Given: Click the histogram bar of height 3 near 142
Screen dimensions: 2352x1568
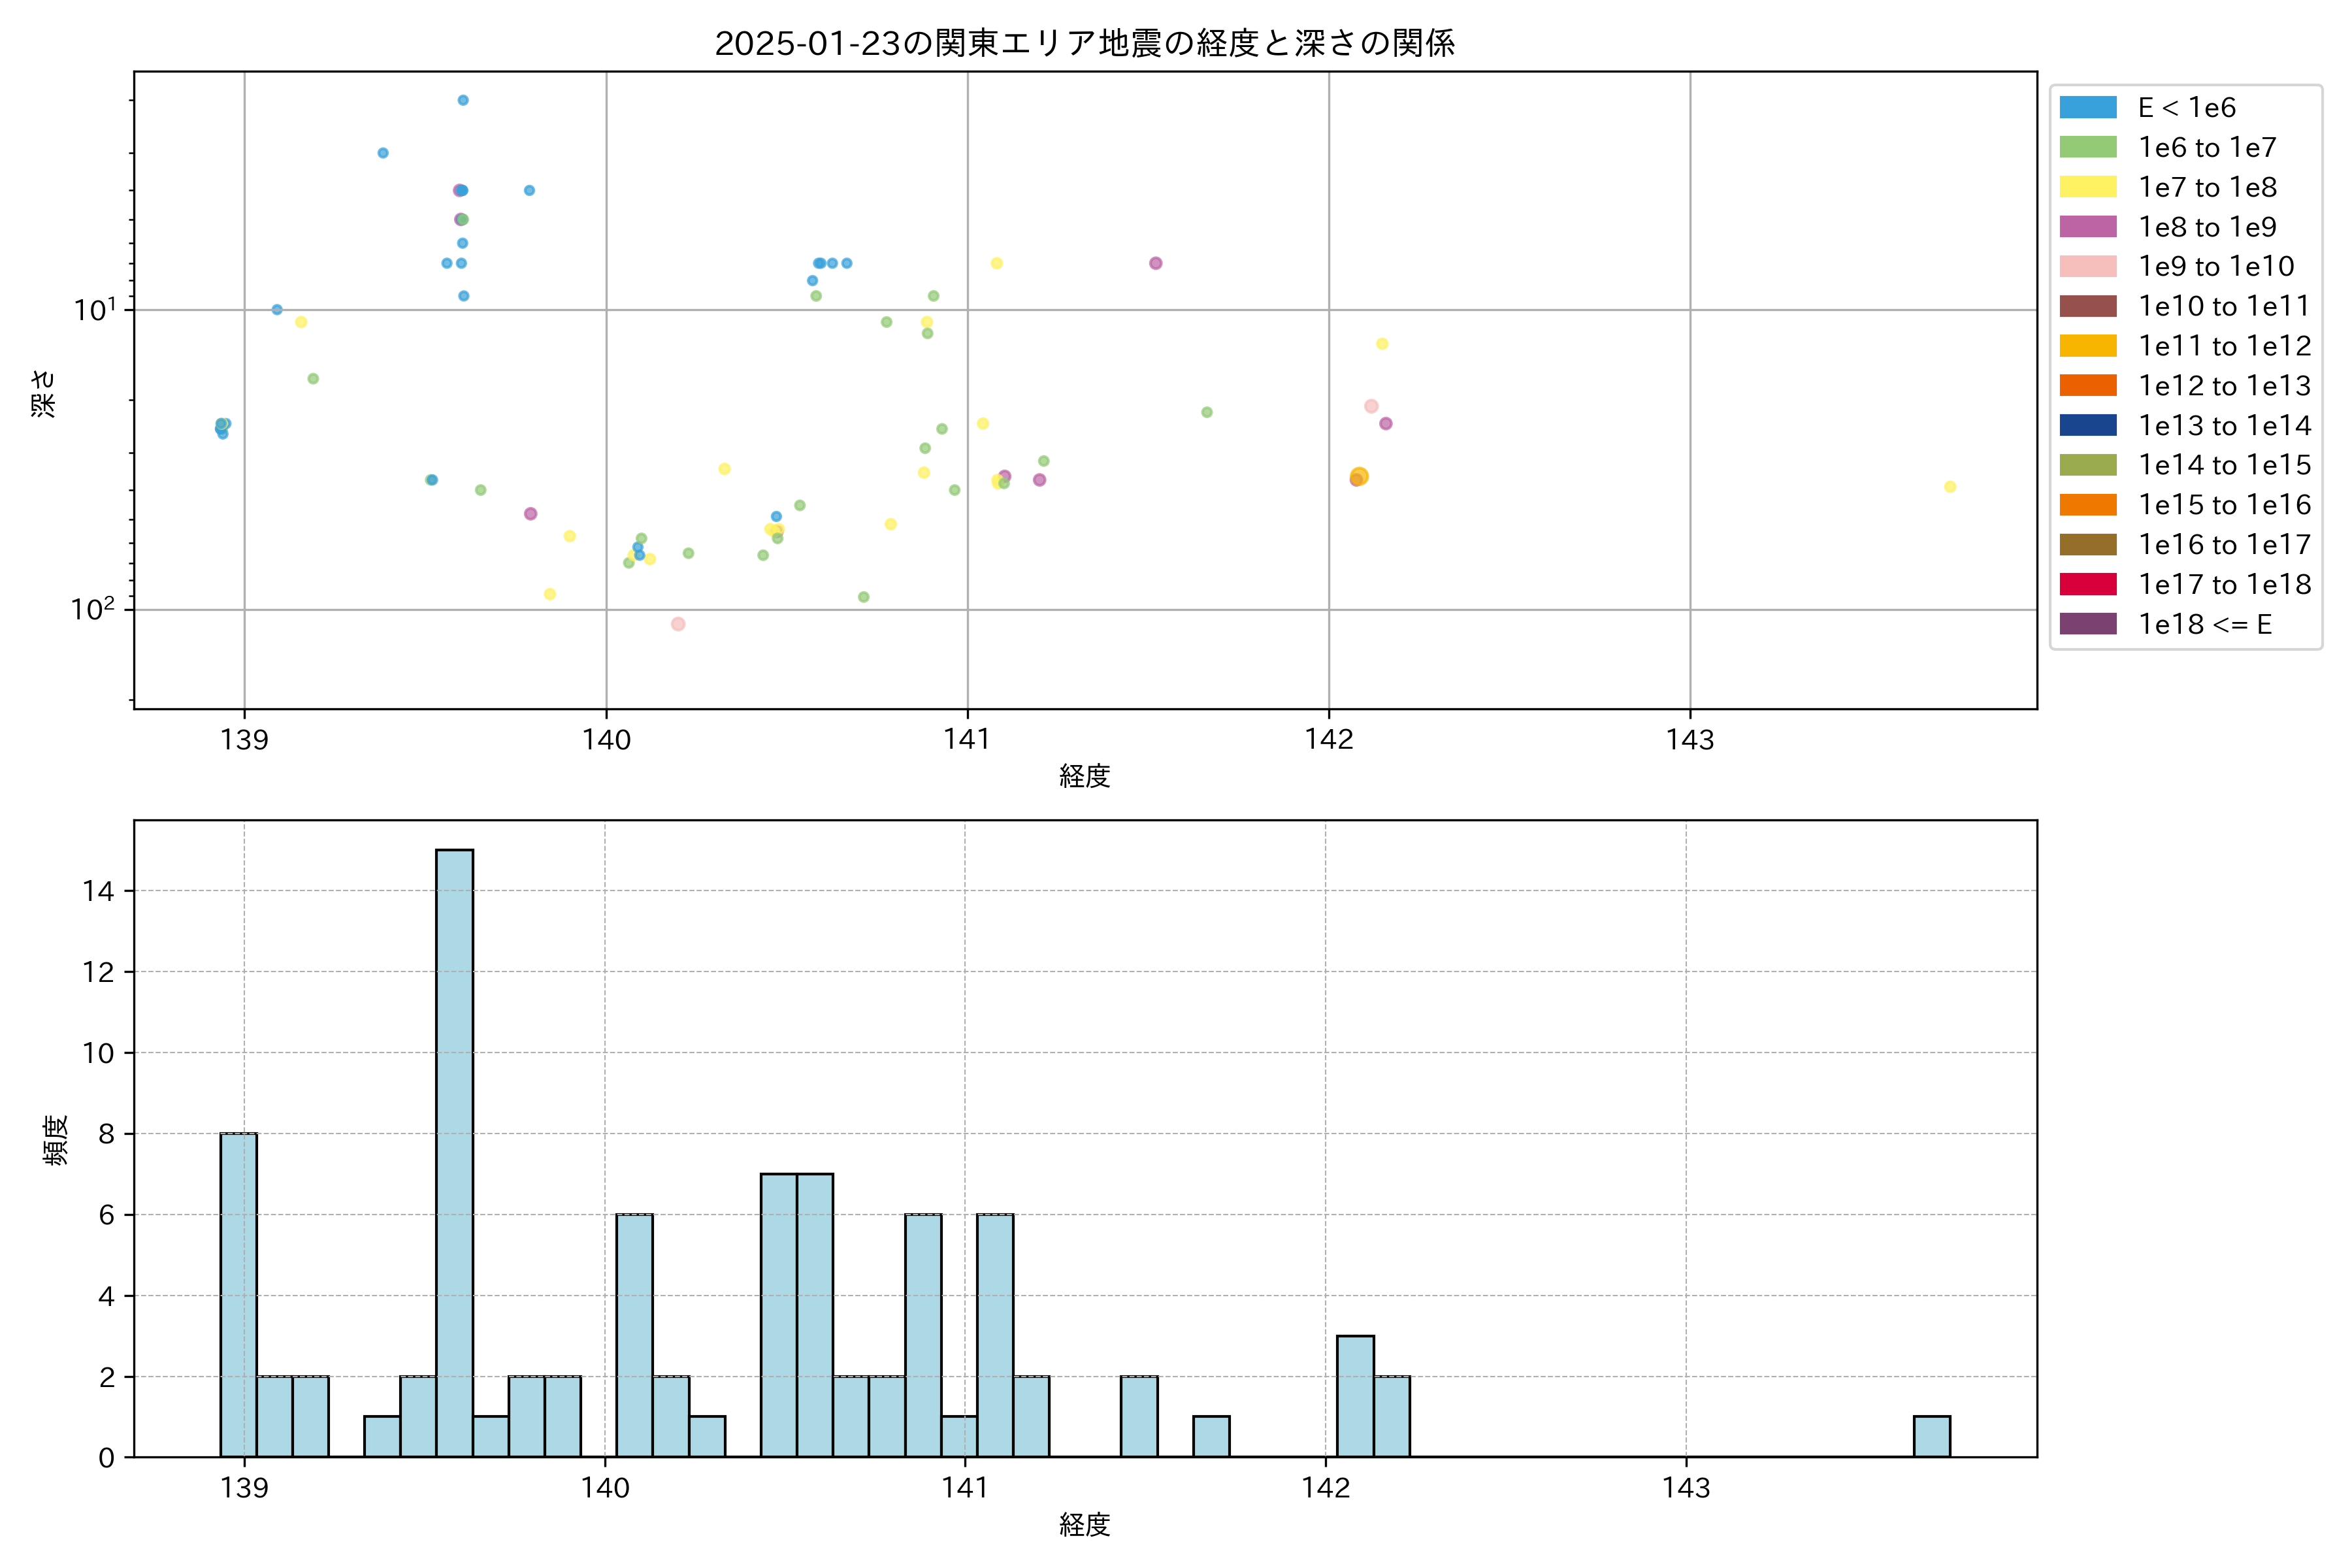Looking at the screenshot, I should click(1355, 1396).
